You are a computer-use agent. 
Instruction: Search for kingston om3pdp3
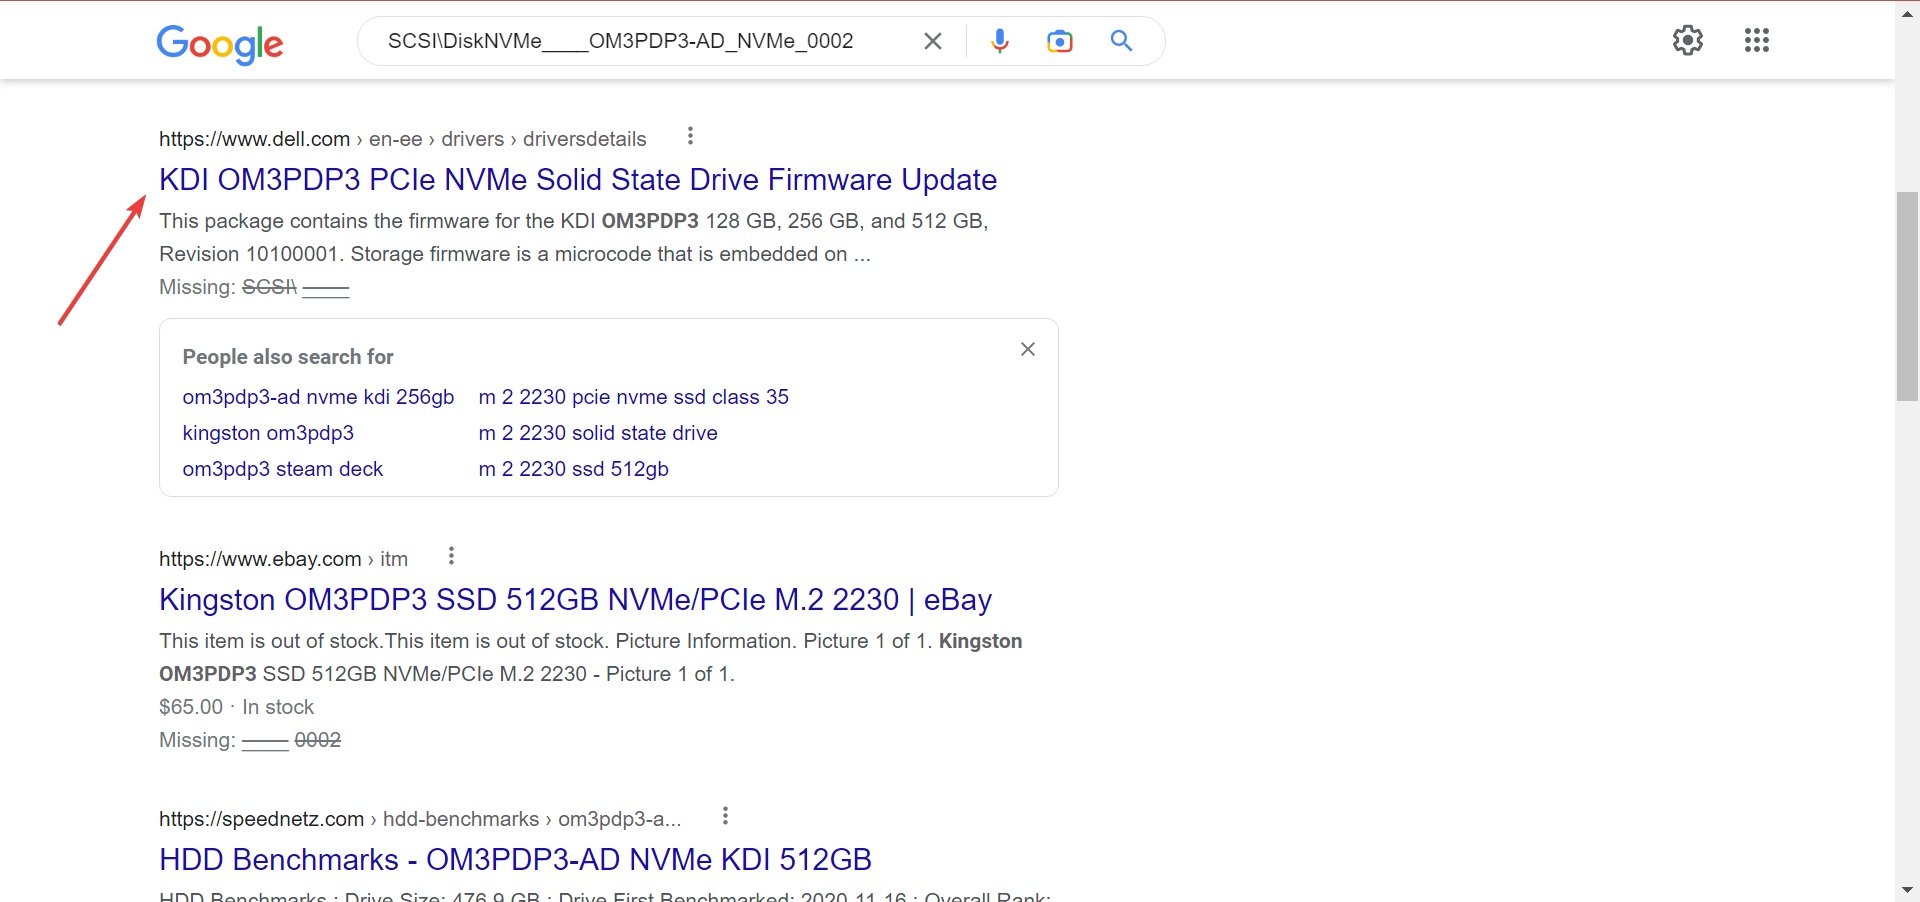tap(268, 433)
